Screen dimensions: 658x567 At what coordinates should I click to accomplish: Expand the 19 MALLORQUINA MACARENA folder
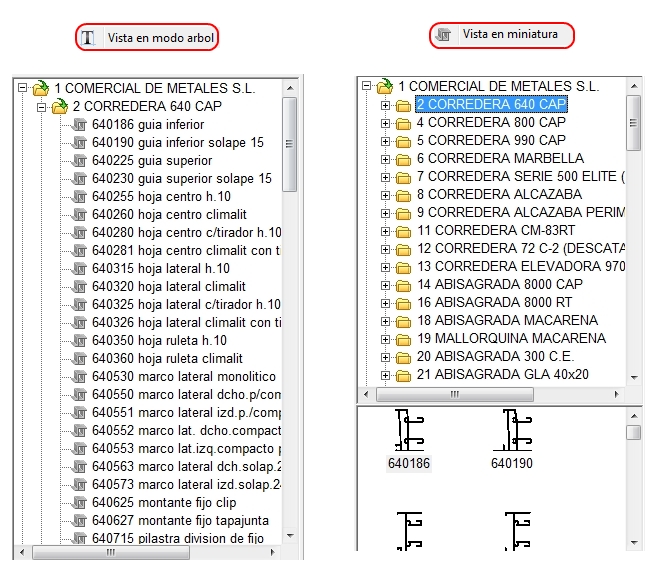(x=385, y=339)
